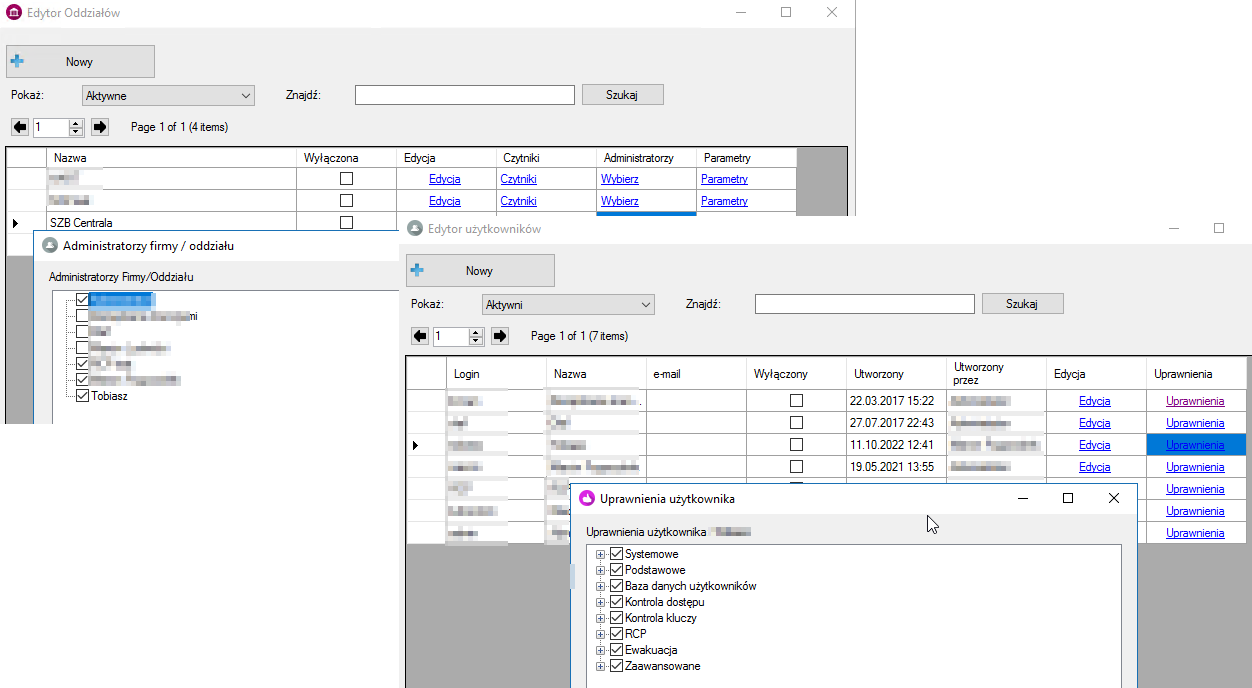Go to next page in Edytor użytkowników
Screen dimensions: 1252x688
tap(500, 336)
